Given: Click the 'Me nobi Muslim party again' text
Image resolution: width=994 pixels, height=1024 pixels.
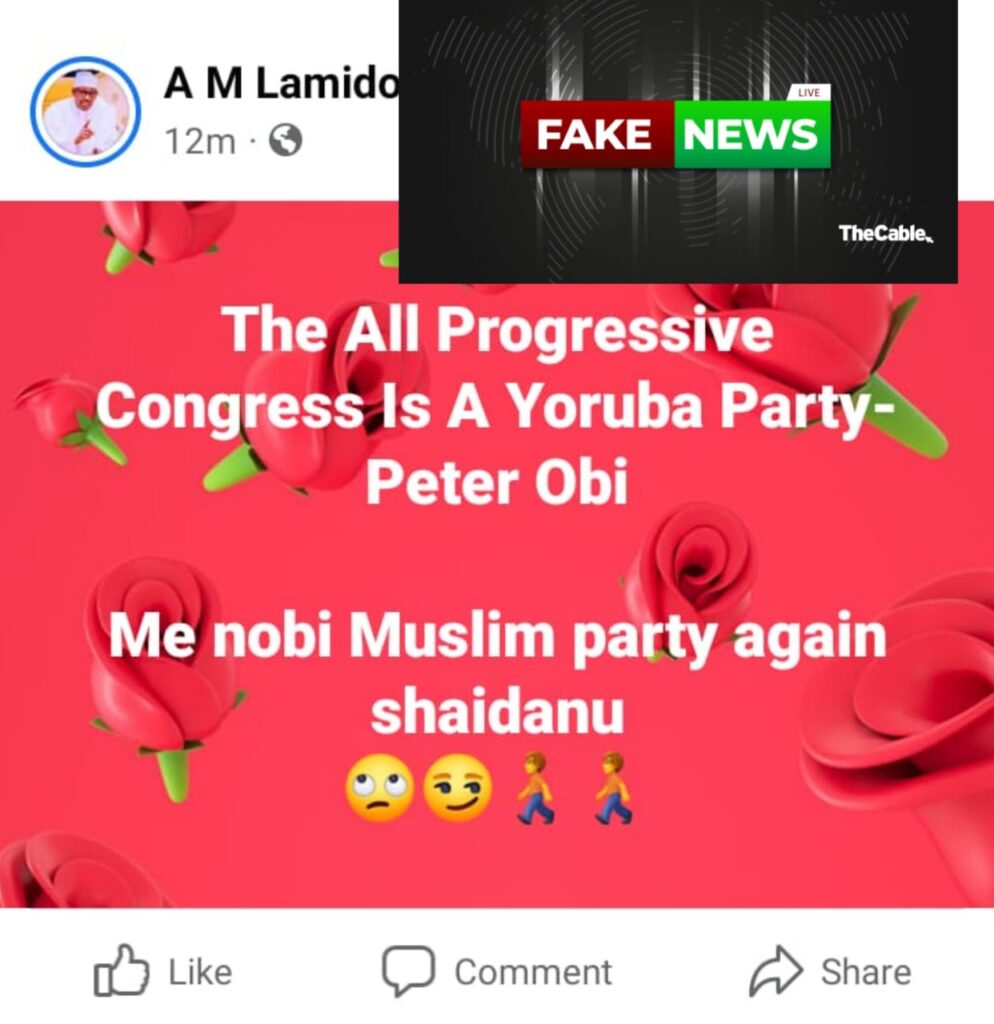Looking at the screenshot, I should click(497, 637).
